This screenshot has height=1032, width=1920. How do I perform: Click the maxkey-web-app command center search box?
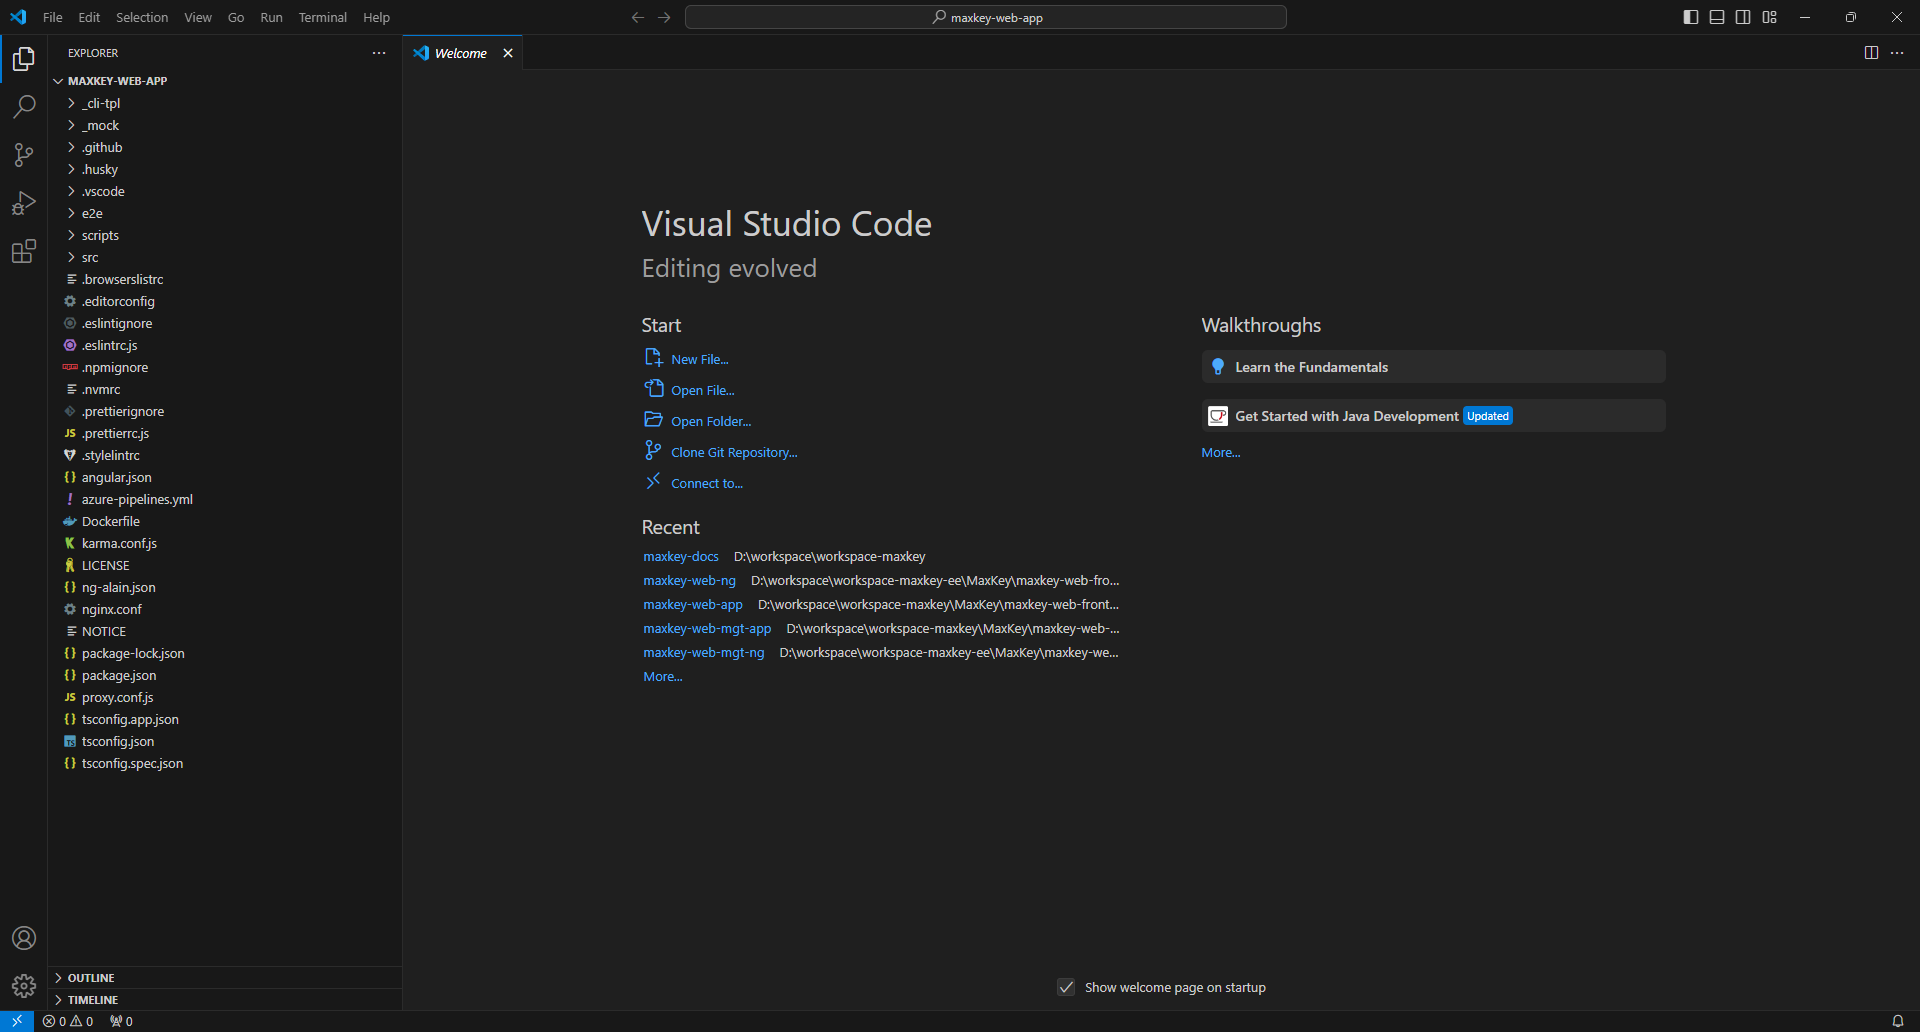pos(986,17)
